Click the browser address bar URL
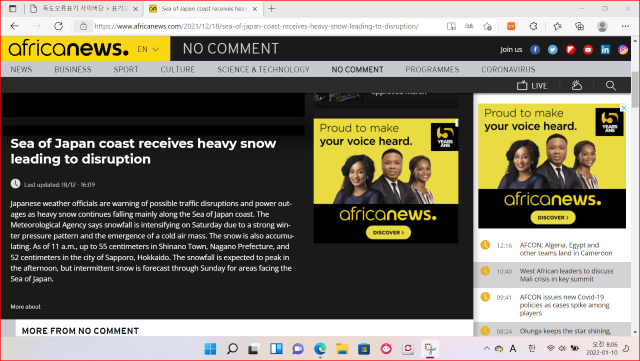The image size is (640, 361). [x=256, y=26]
